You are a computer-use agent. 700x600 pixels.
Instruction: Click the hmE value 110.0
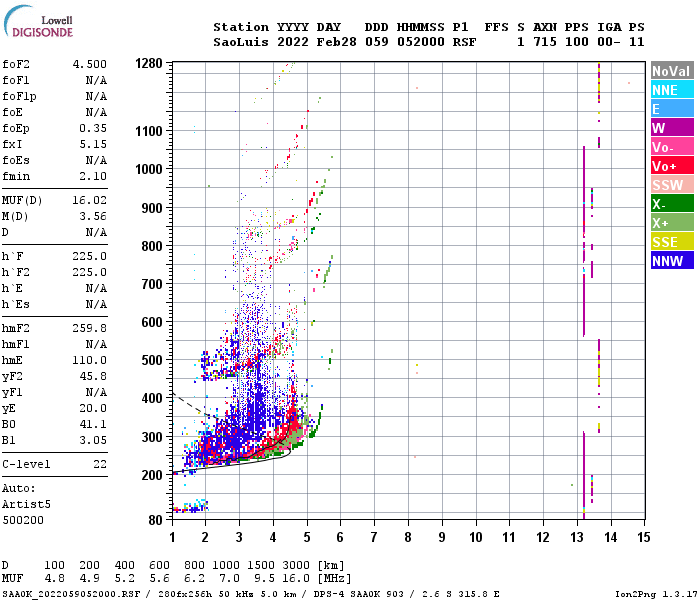(x=90, y=360)
